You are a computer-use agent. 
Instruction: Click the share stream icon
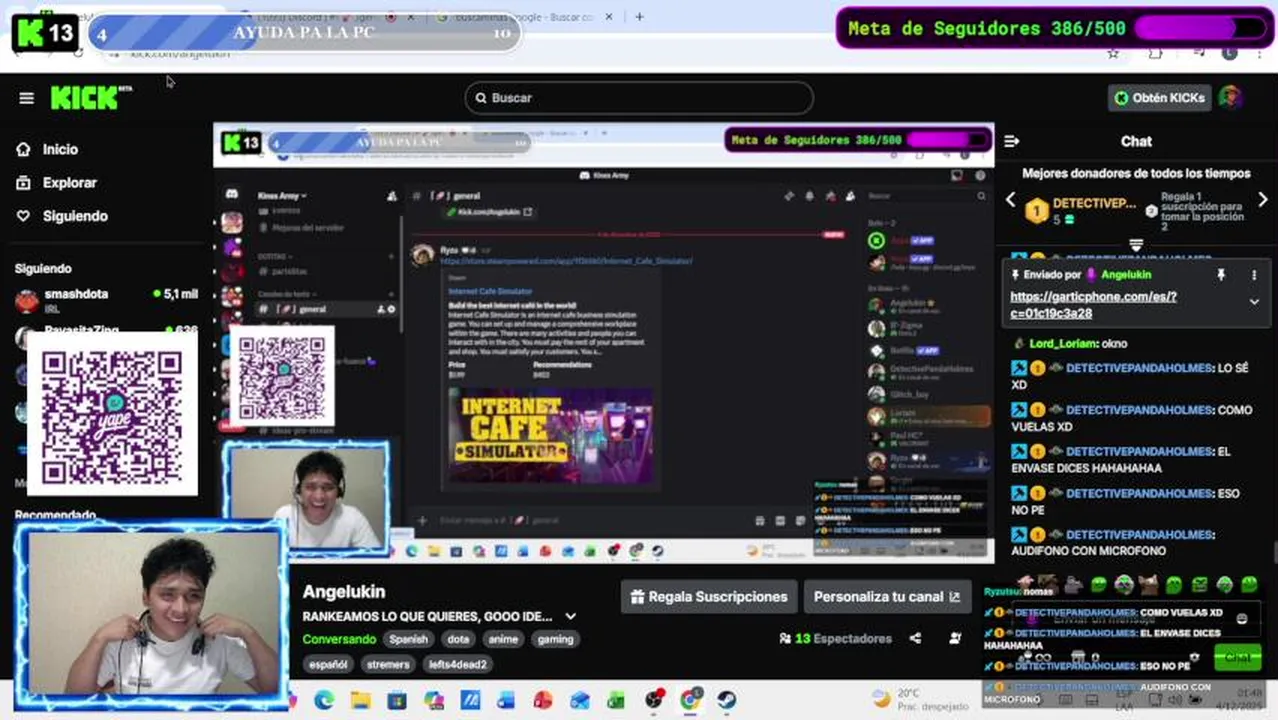[915, 638]
